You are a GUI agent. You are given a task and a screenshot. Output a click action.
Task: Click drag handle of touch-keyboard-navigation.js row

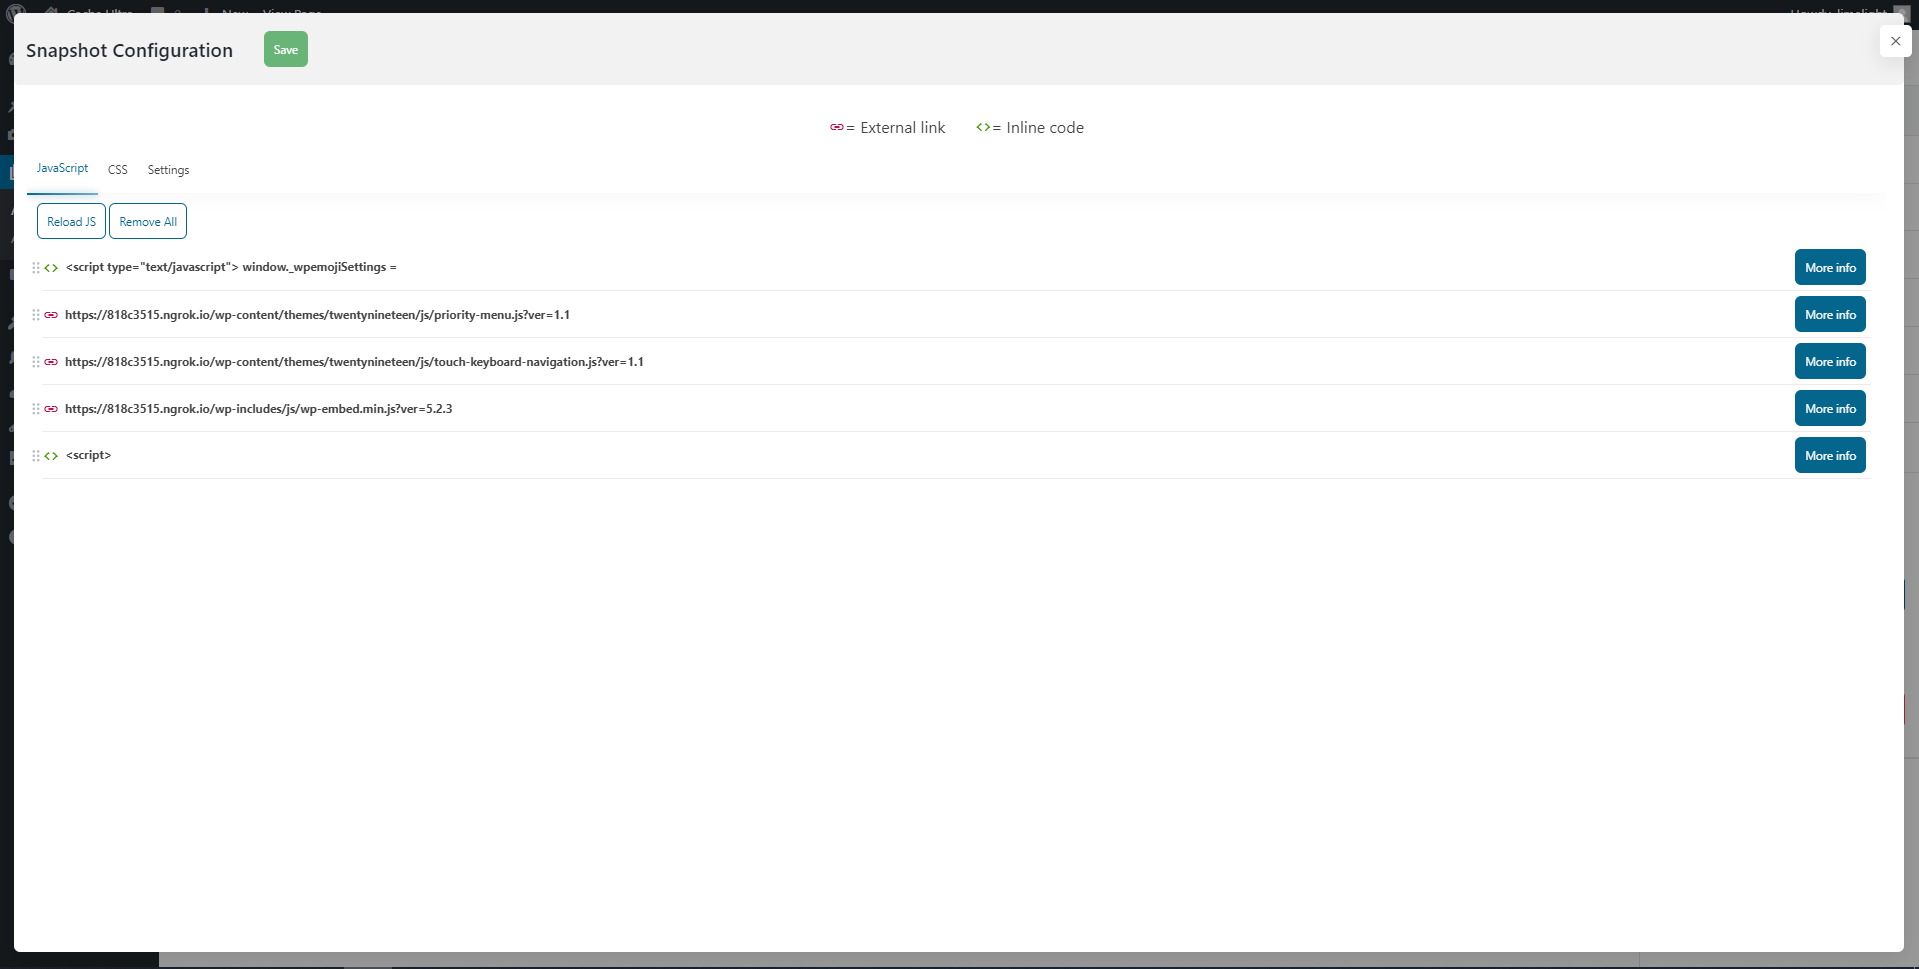click(x=36, y=362)
